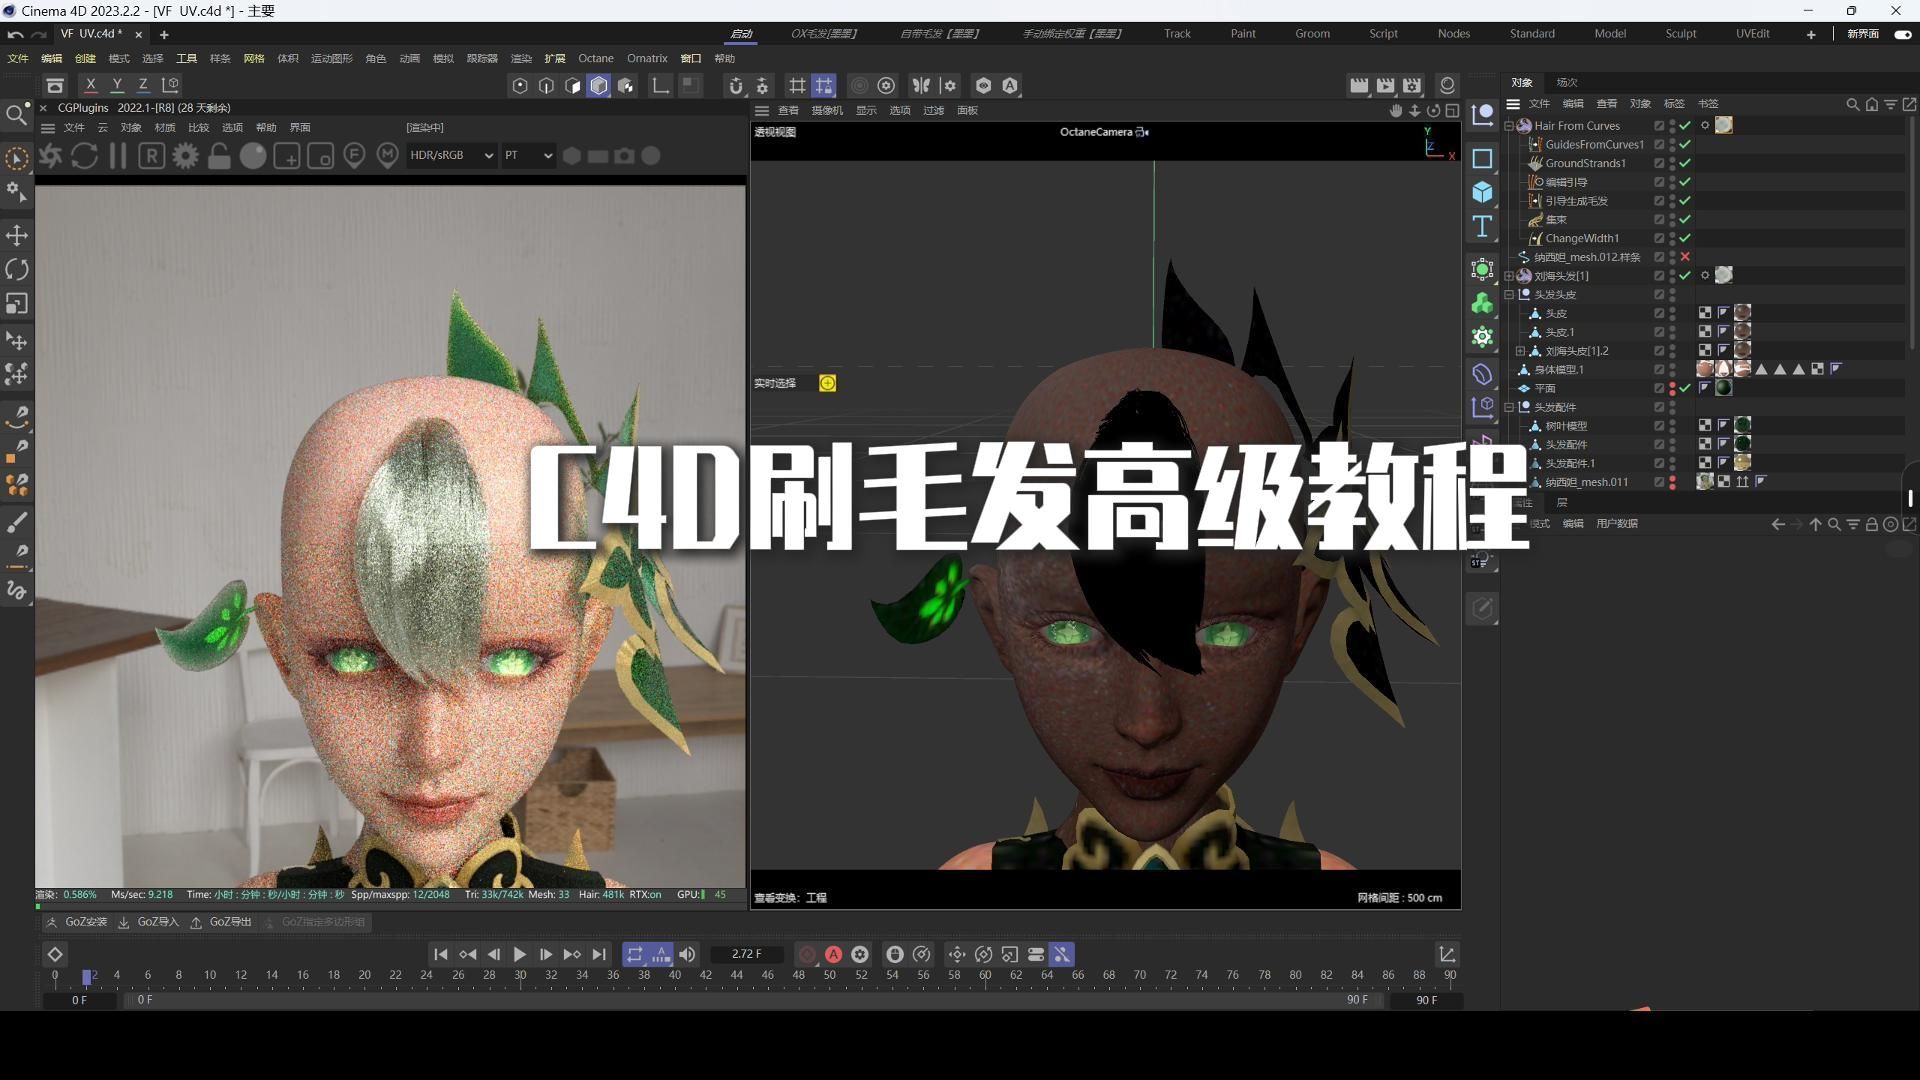Viewport: 1920px width, 1080px height.
Task: Click GoZ导出 button
Action: coord(221,922)
